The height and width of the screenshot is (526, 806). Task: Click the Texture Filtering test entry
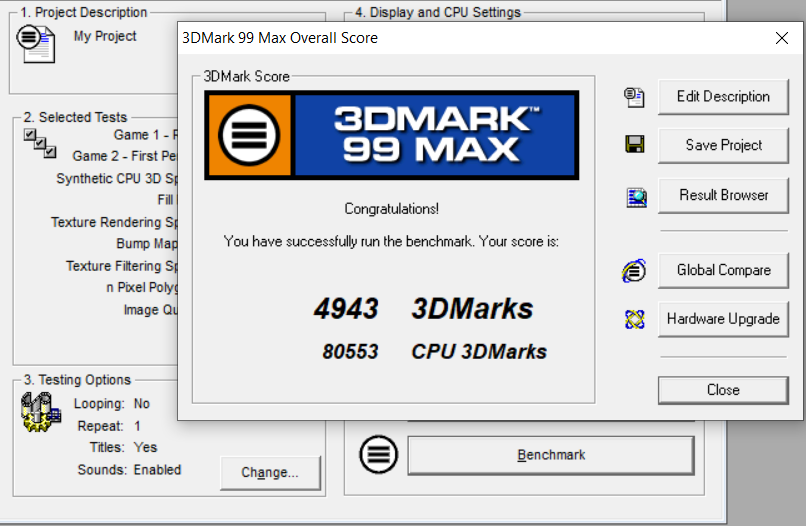(122, 266)
